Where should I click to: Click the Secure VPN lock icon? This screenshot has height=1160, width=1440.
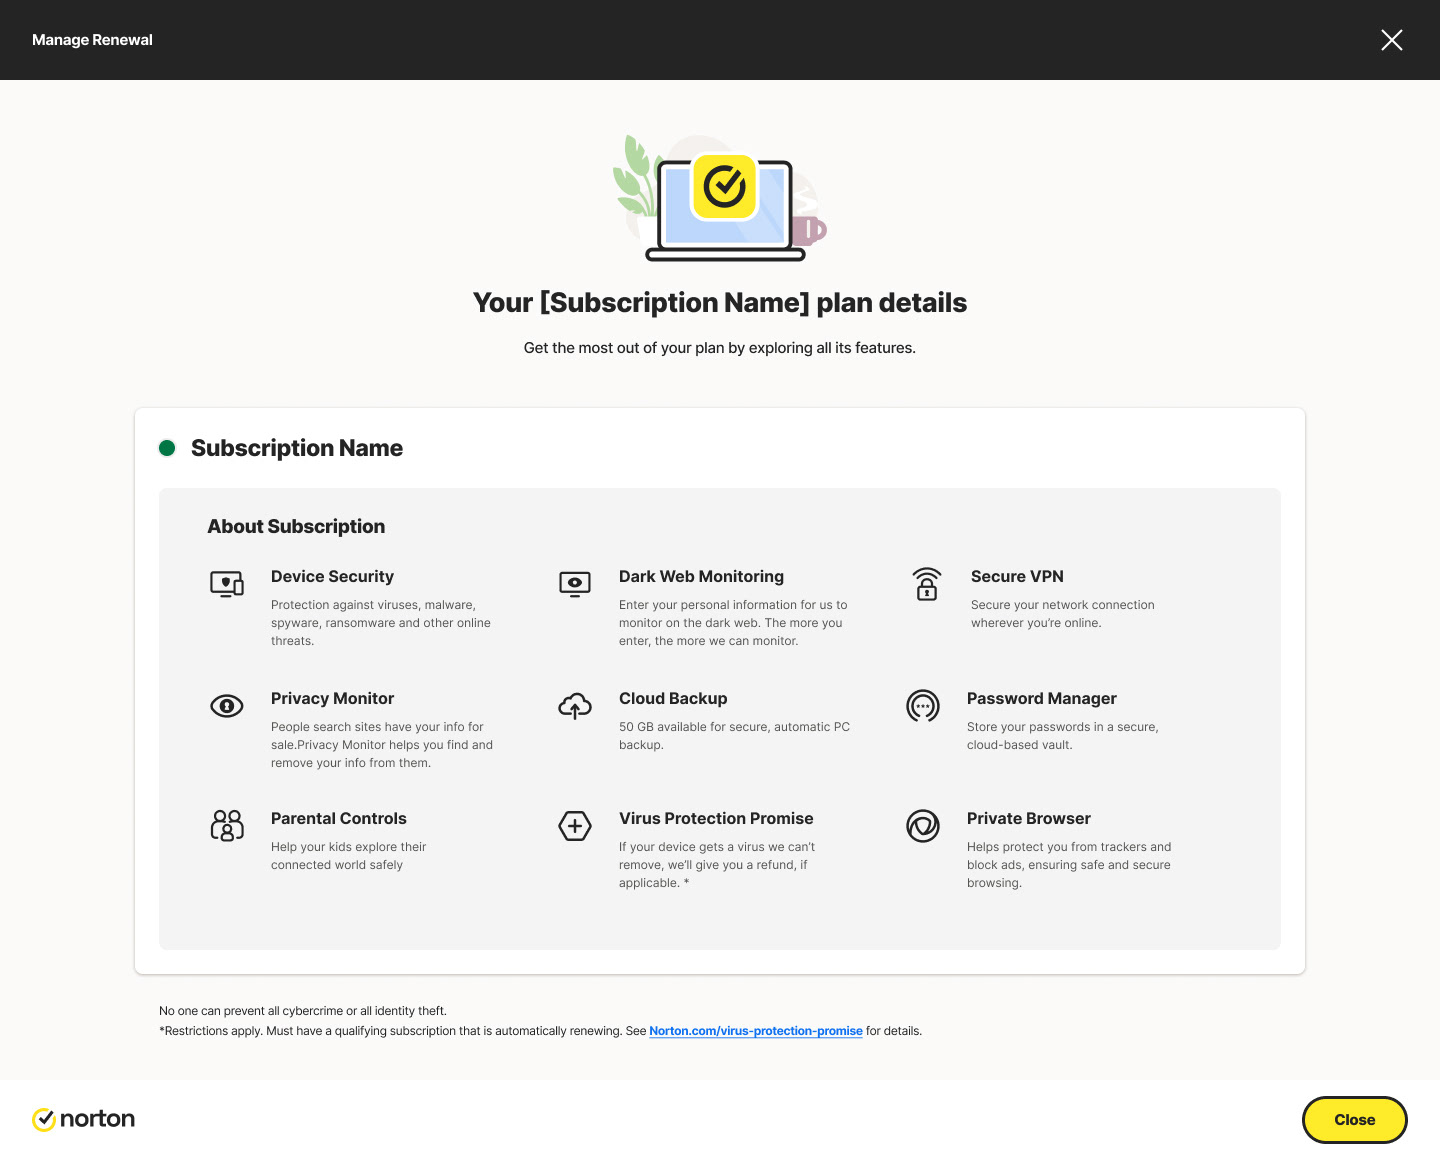tap(927, 584)
